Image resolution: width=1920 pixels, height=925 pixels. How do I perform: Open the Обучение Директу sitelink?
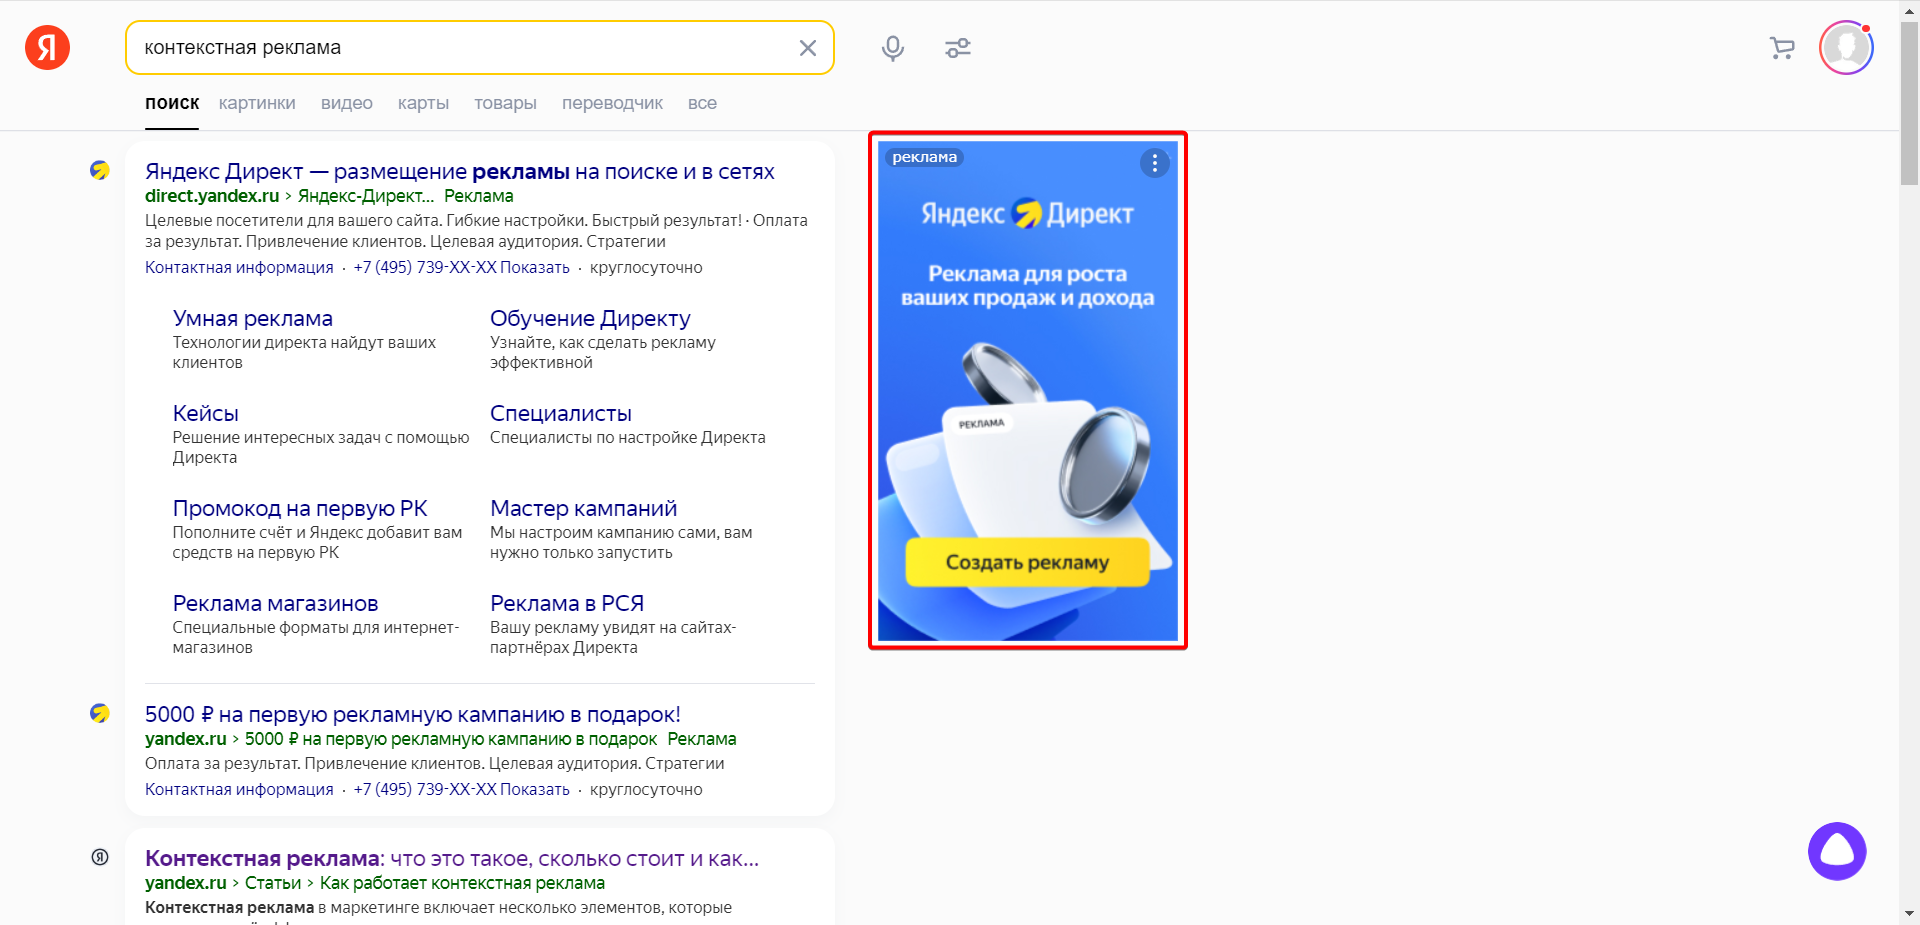click(x=590, y=318)
